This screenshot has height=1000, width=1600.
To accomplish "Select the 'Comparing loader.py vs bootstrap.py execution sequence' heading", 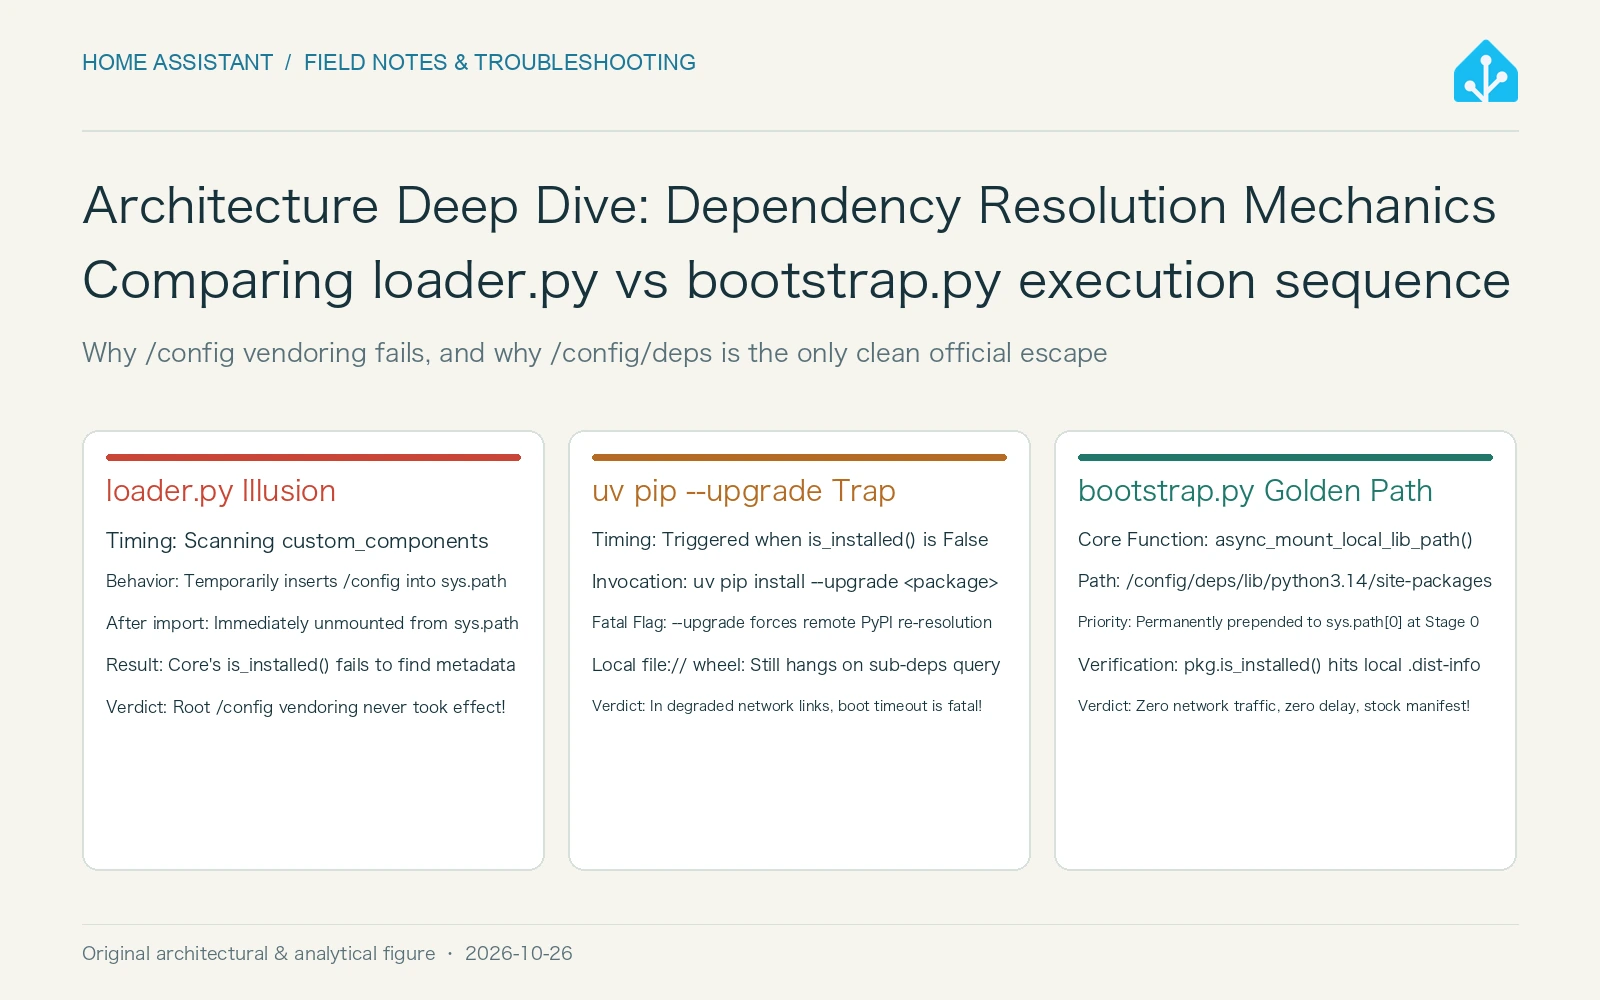I will [796, 281].
